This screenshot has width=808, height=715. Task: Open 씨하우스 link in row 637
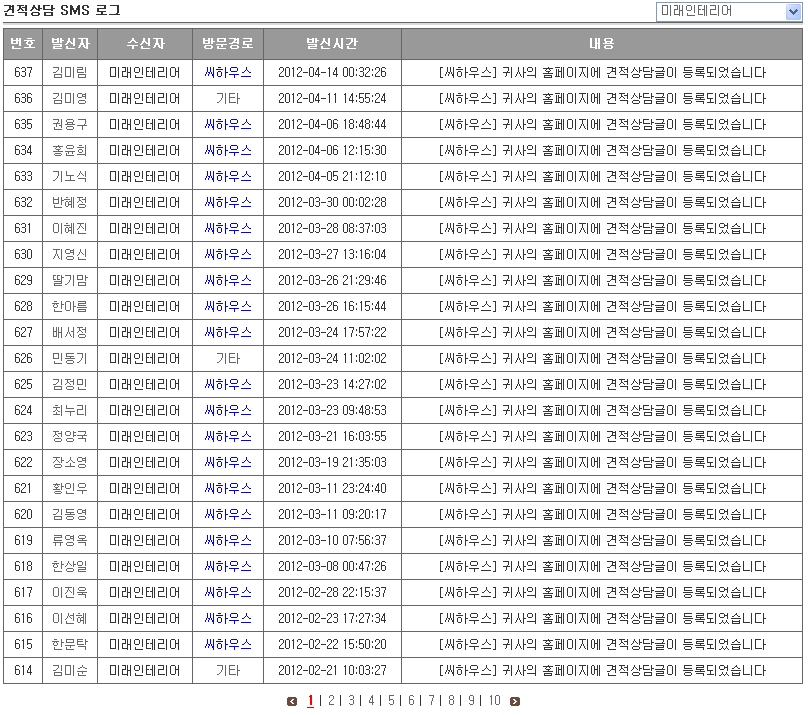pyautogui.click(x=228, y=73)
